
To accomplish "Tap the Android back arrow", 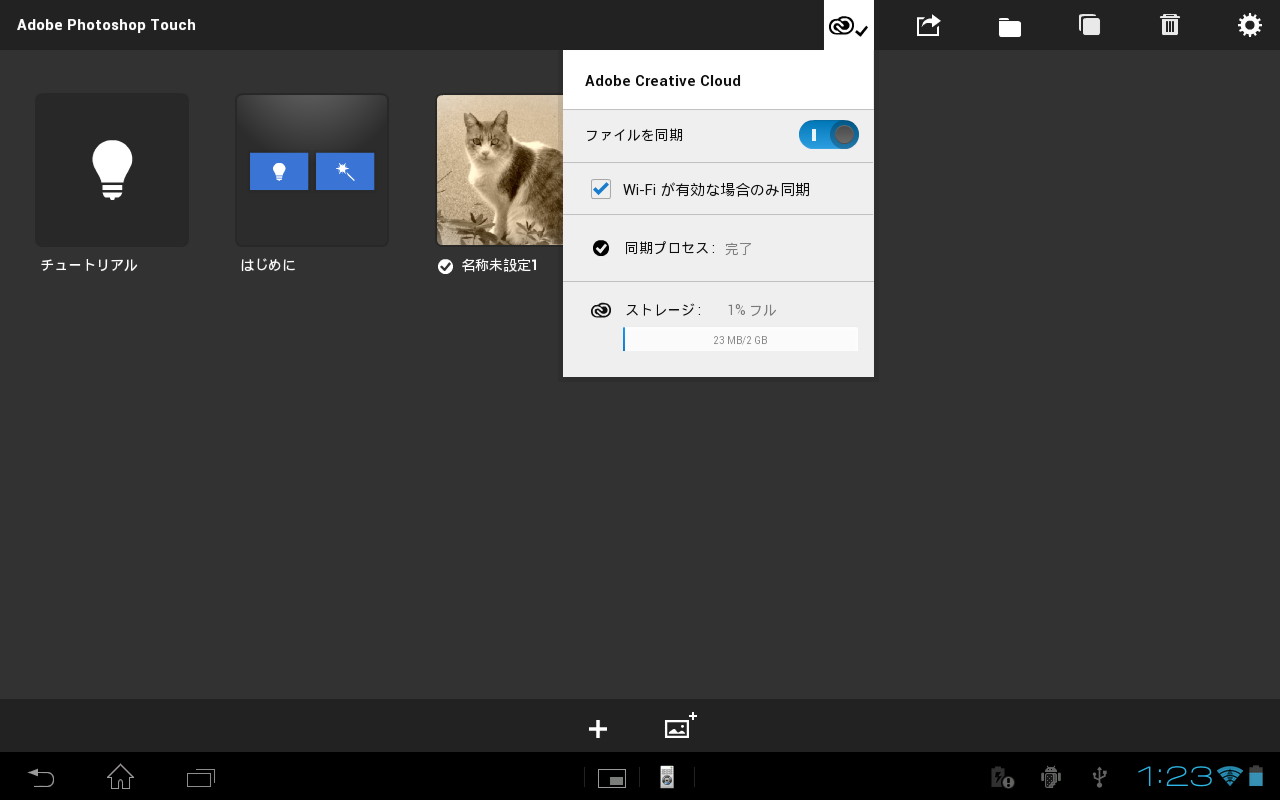I will (x=41, y=777).
